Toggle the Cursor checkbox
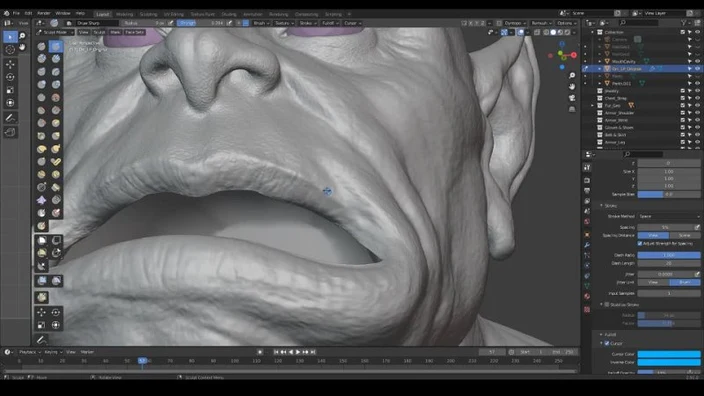 point(607,343)
